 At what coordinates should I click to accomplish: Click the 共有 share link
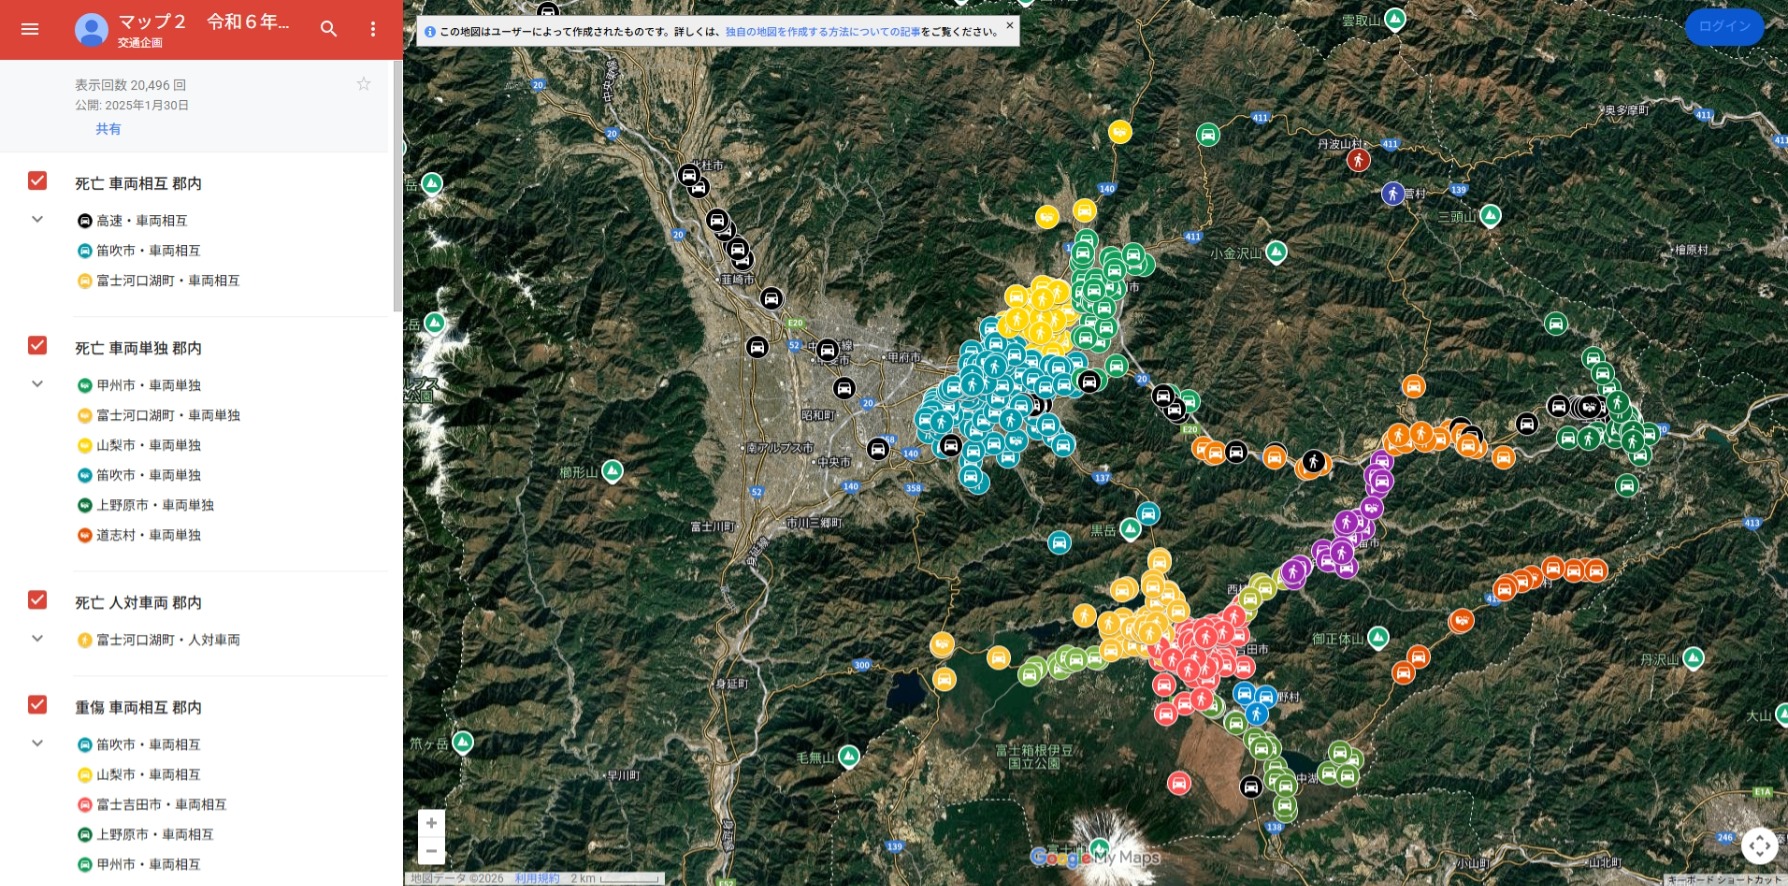(108, 129)
